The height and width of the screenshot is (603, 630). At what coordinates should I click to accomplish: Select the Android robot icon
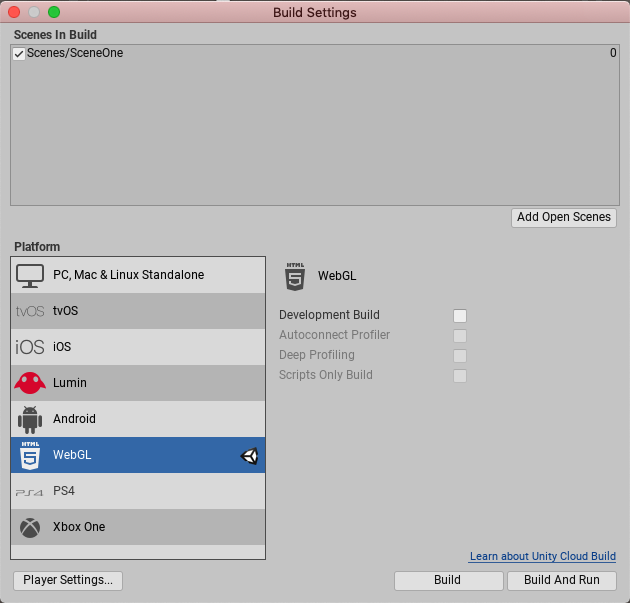pyautogui.click(x=30, y=419)
